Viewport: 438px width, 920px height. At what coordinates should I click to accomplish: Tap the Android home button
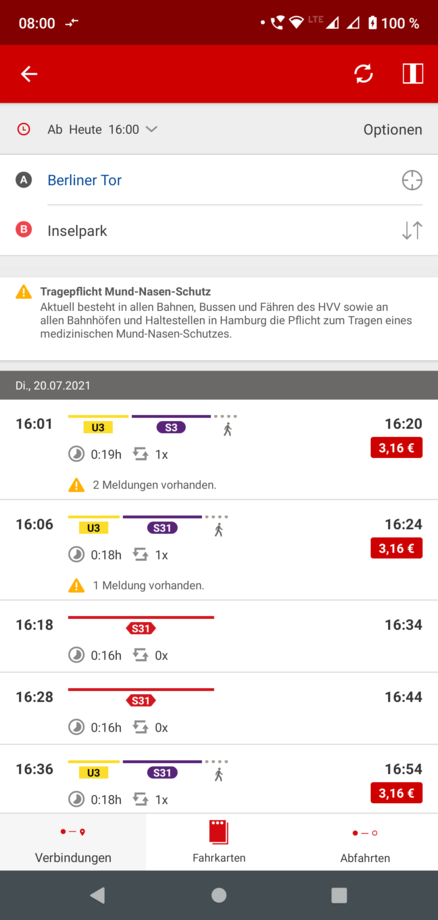219,895
